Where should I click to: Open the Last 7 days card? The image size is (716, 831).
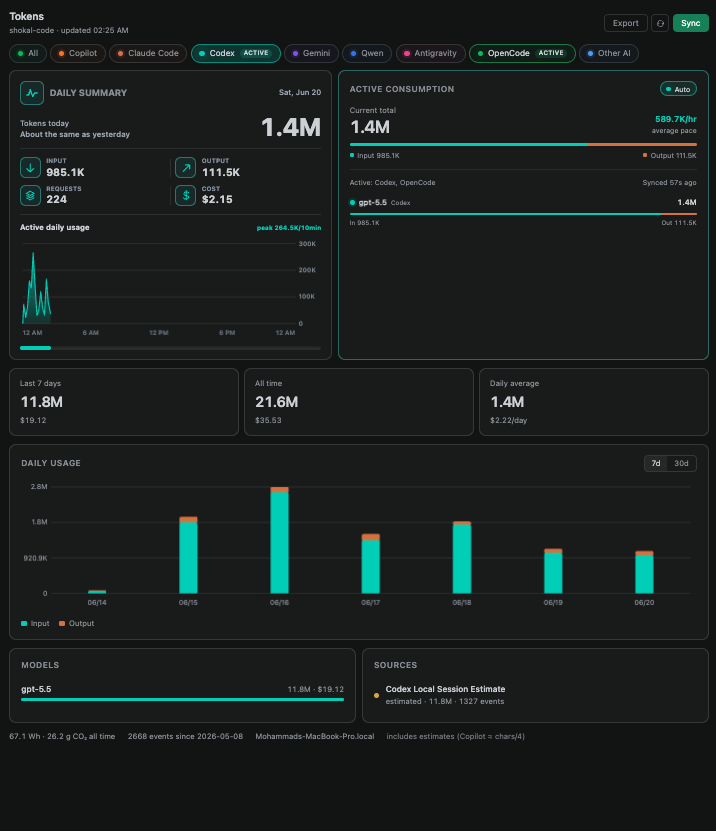124,402
